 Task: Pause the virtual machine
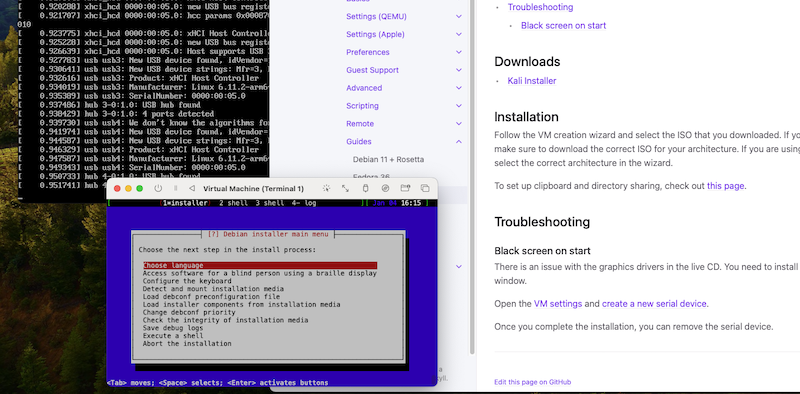coord(176,188)
